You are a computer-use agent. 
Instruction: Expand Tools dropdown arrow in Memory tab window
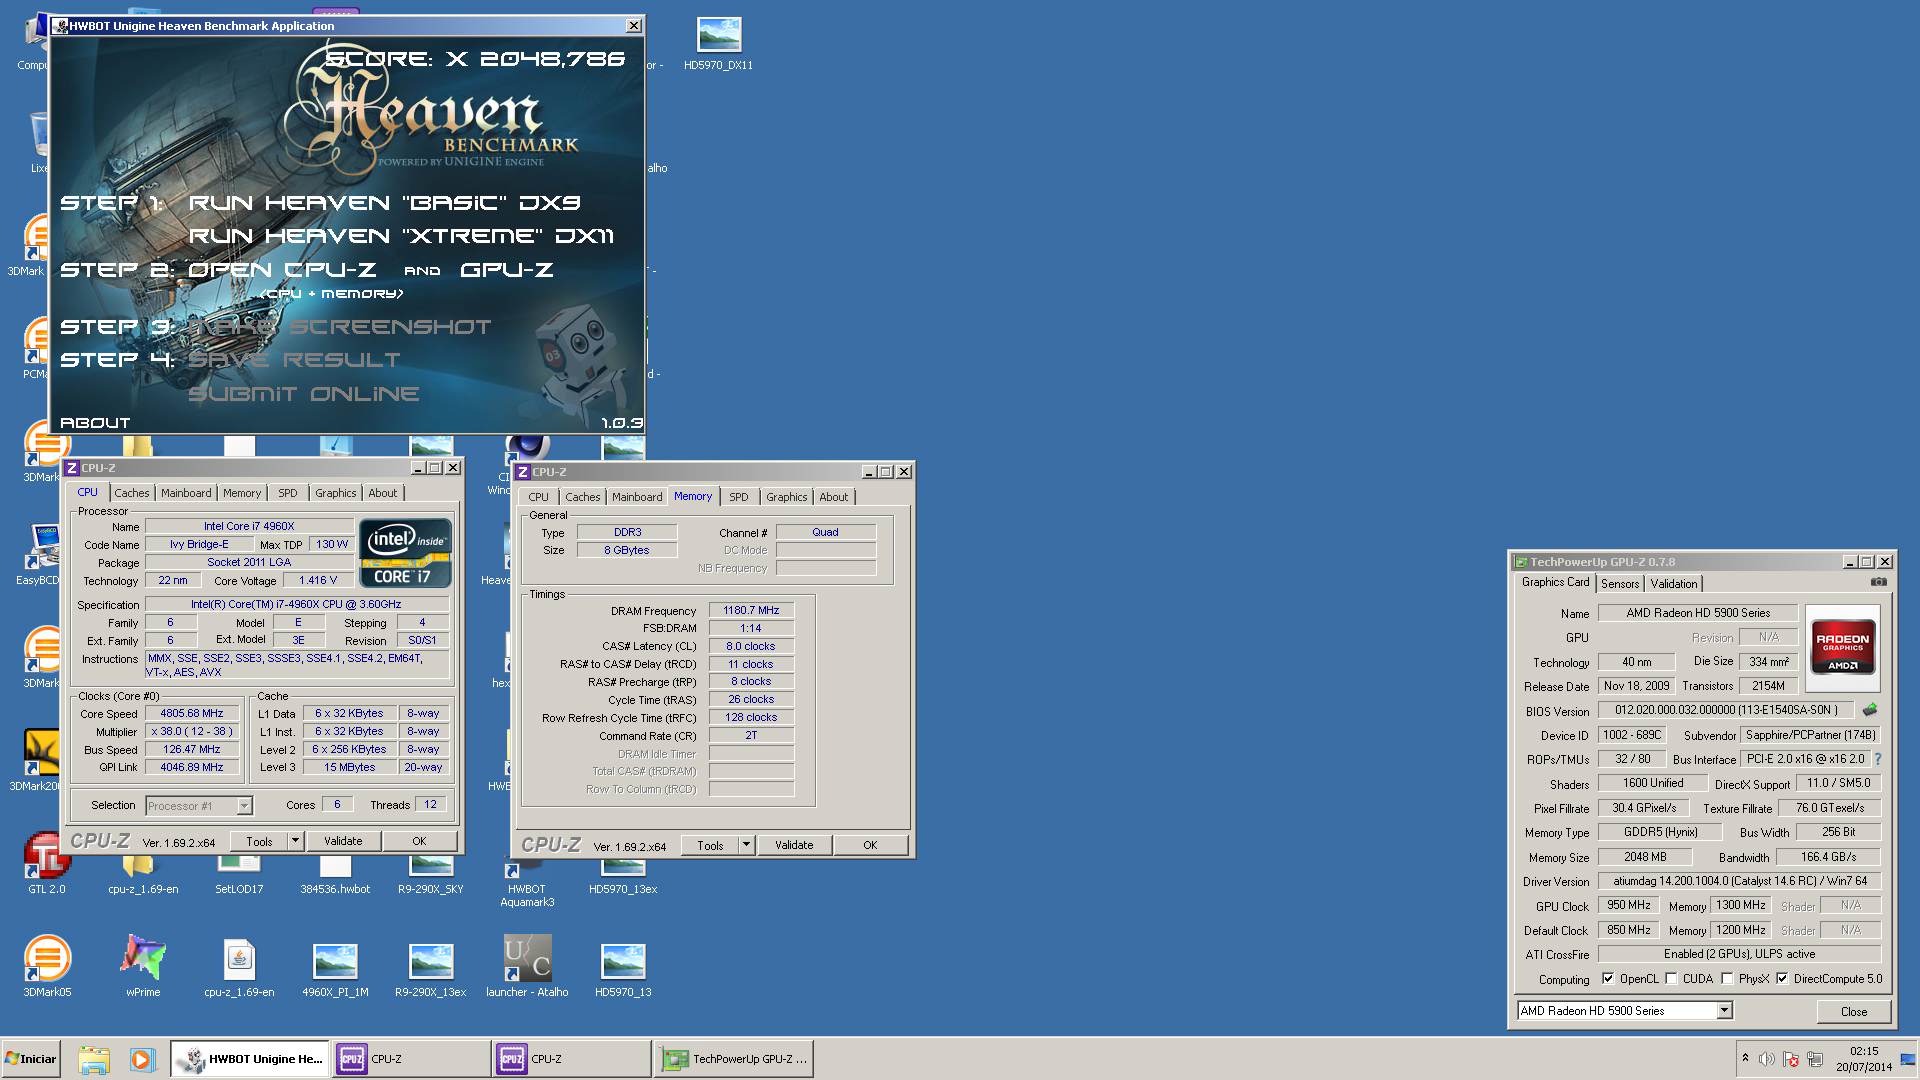pos(746,845)
